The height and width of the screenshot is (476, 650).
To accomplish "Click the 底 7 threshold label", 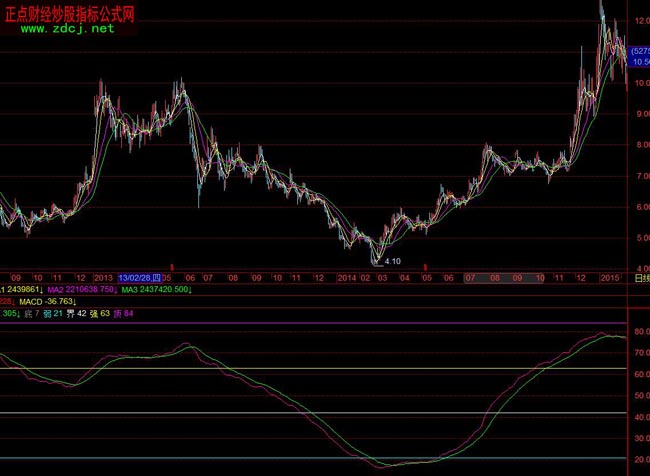I will 36,313.
